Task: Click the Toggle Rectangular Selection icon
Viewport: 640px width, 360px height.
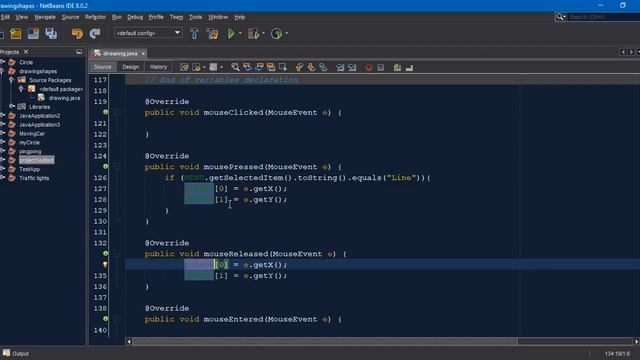Action: coord(283,67)
